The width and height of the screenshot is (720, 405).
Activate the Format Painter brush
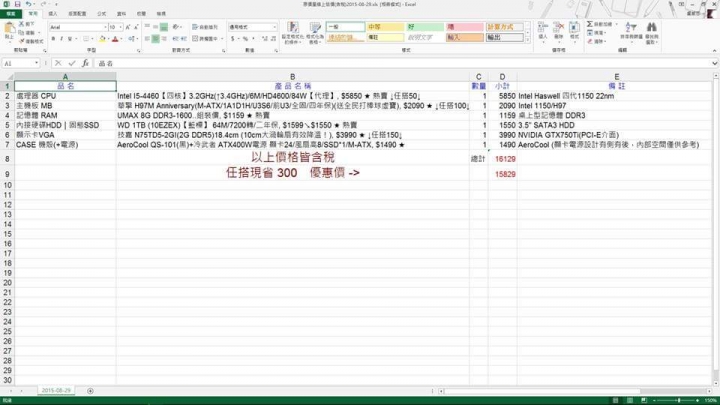pyautogui.click(x=22, y=41)
